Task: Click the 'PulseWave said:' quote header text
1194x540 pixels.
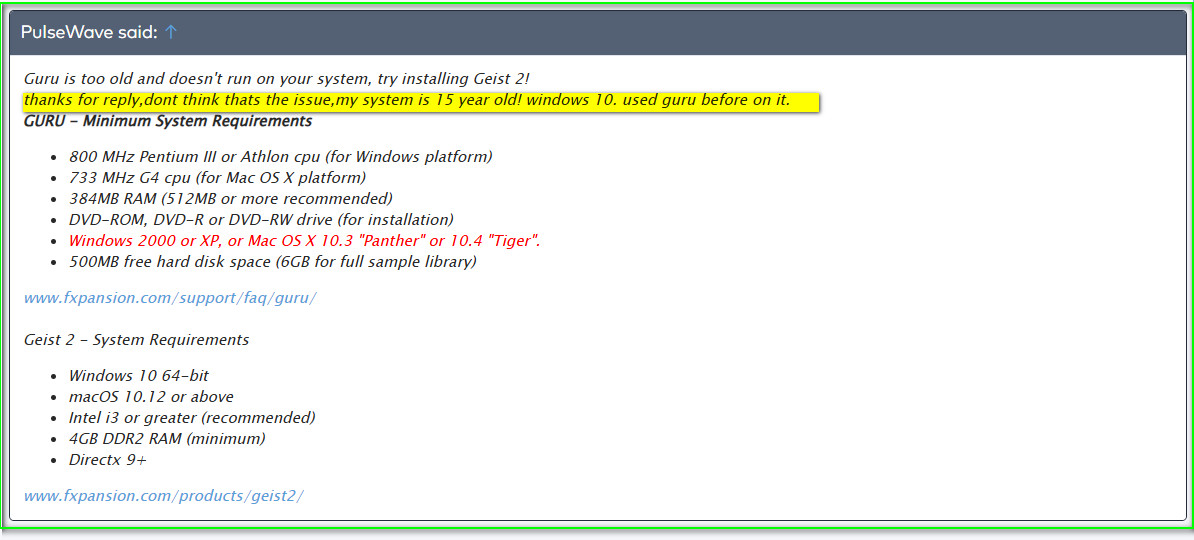Action: pos(89,32)
